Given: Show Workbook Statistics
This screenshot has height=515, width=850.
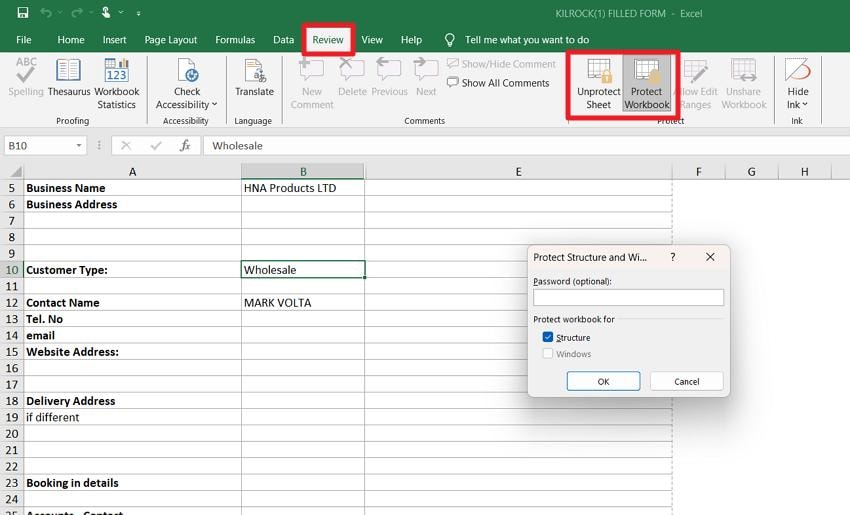Looking at the screenshot, I should click(x=117, y=84).
